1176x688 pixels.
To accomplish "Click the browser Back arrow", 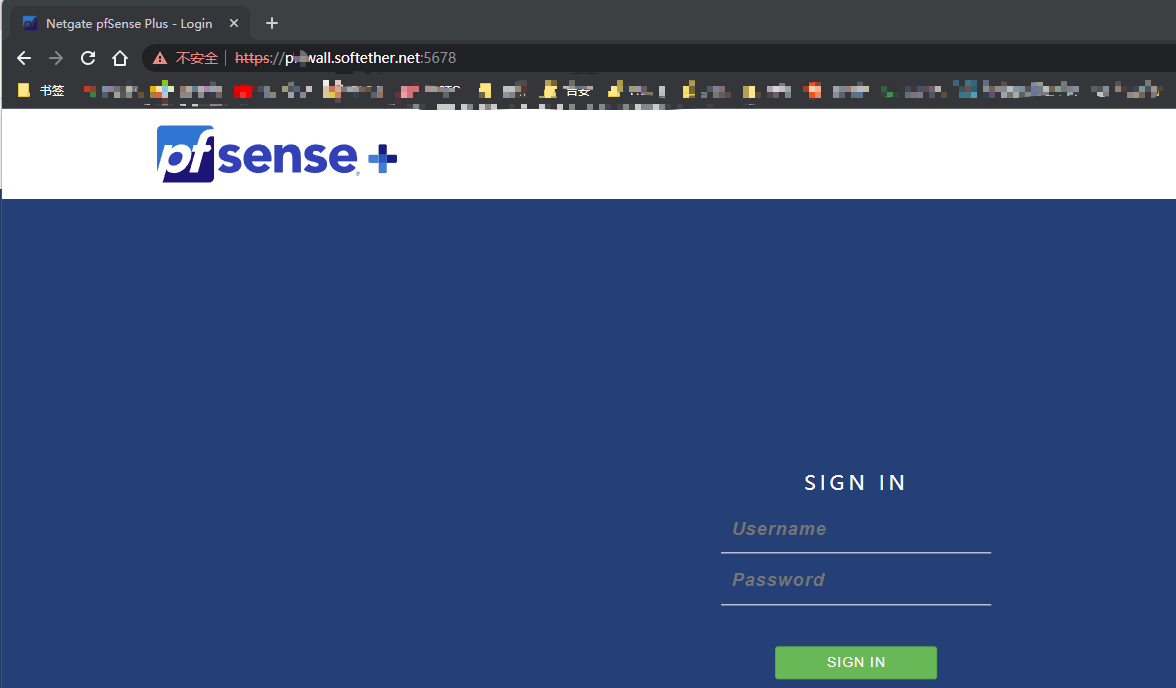I will coord(24,58).
